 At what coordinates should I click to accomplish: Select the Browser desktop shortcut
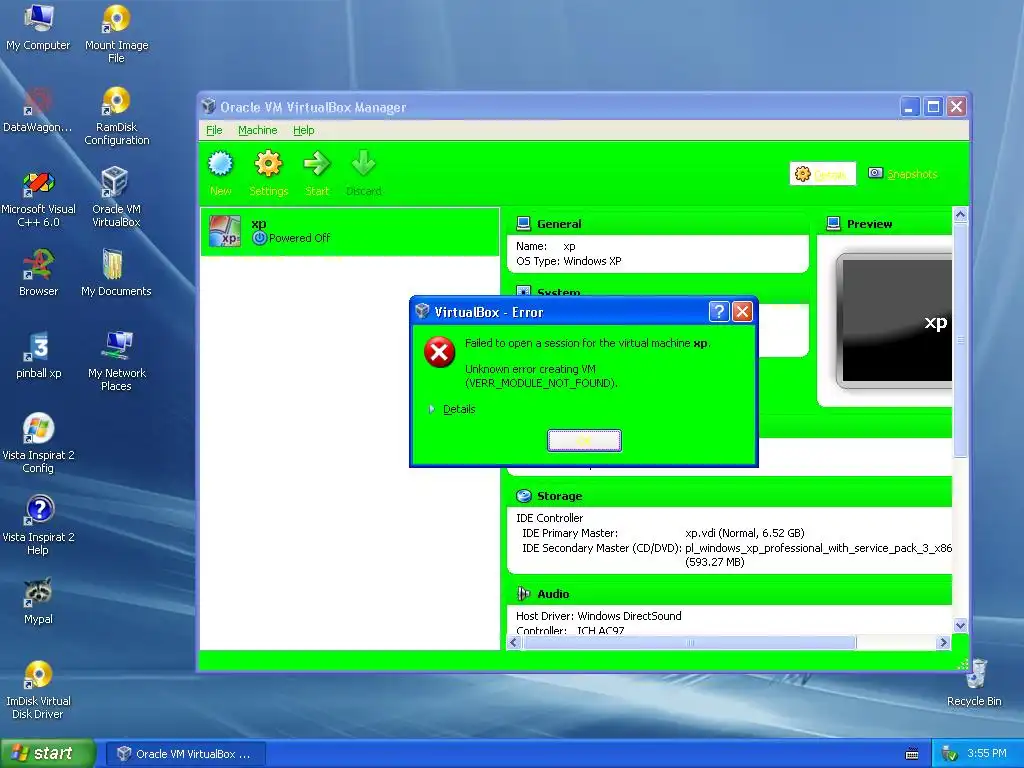(38, 273)
